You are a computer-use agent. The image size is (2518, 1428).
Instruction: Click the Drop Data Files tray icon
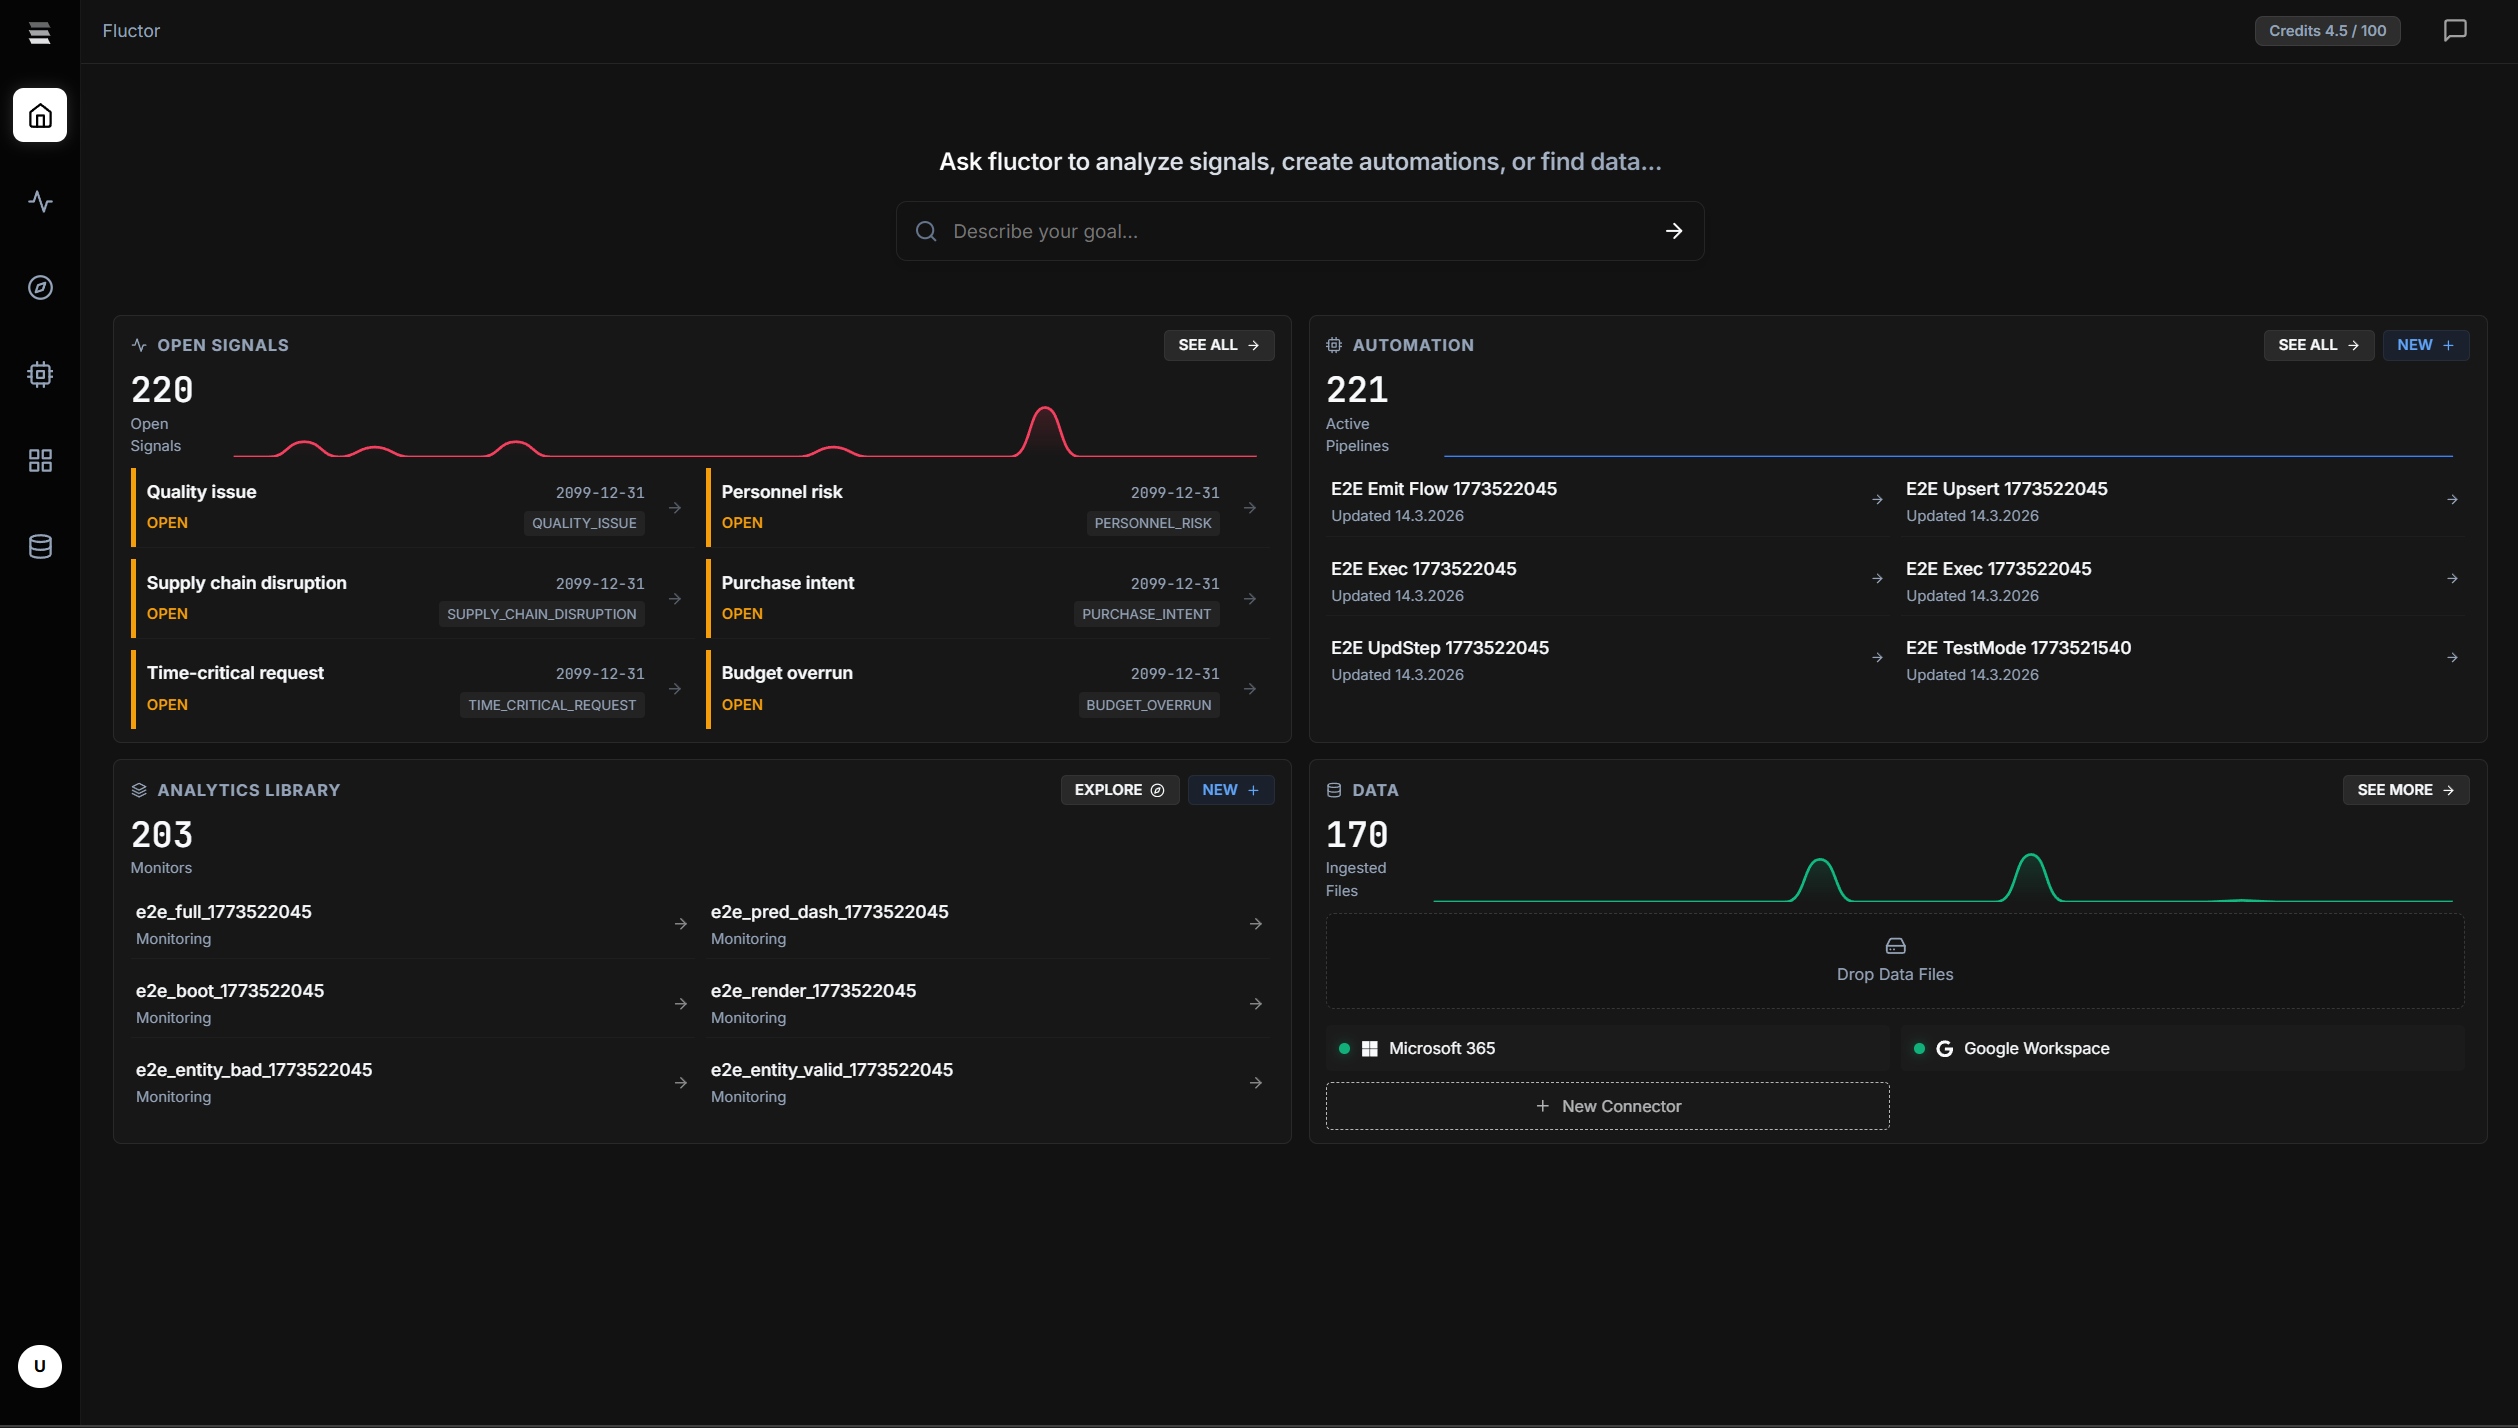1895,946
